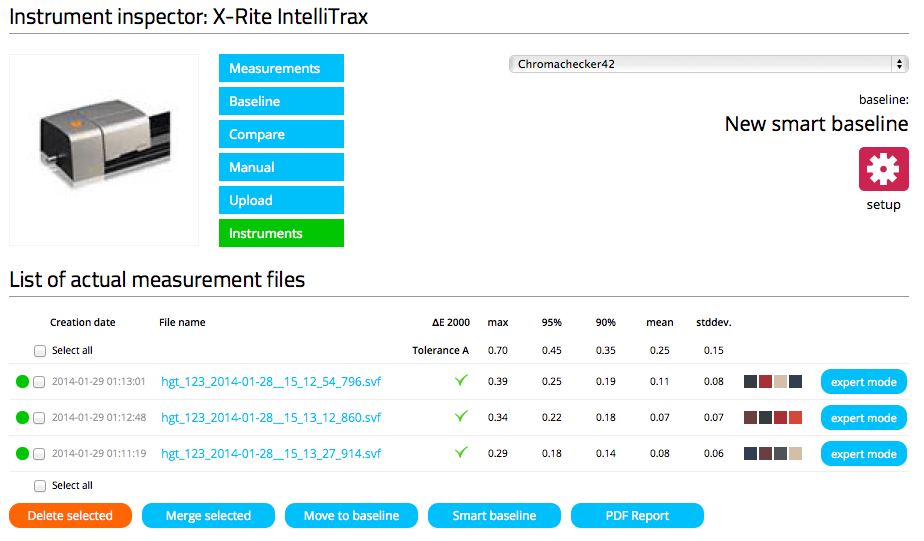
Task: Open the Measurements menu item
Action: 281,68
